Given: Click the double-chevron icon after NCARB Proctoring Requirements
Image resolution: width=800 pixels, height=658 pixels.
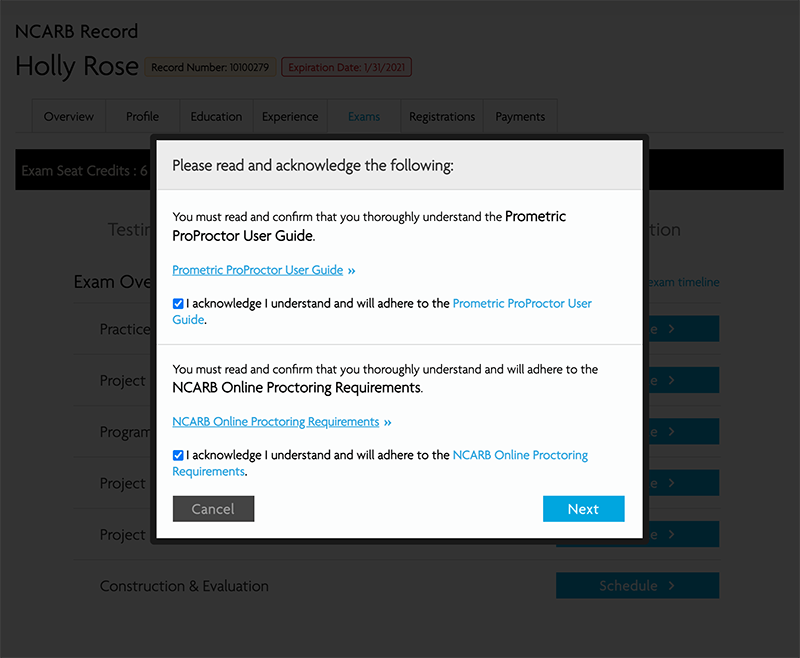Looking at the screenshot, I should point(388,423).
